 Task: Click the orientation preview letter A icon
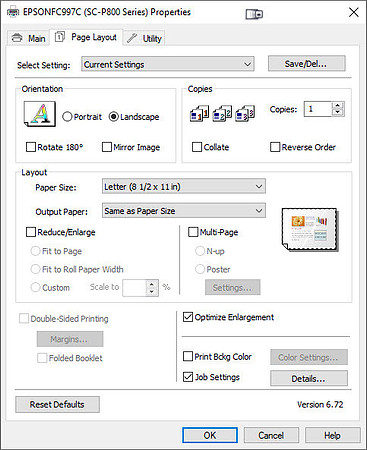point(40,114)
